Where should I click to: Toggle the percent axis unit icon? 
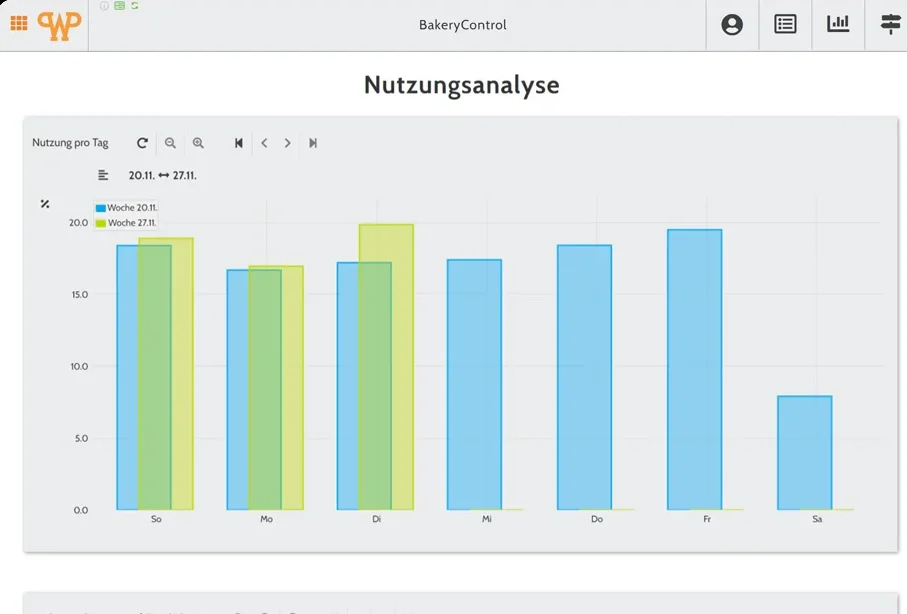tap(45, 204)
